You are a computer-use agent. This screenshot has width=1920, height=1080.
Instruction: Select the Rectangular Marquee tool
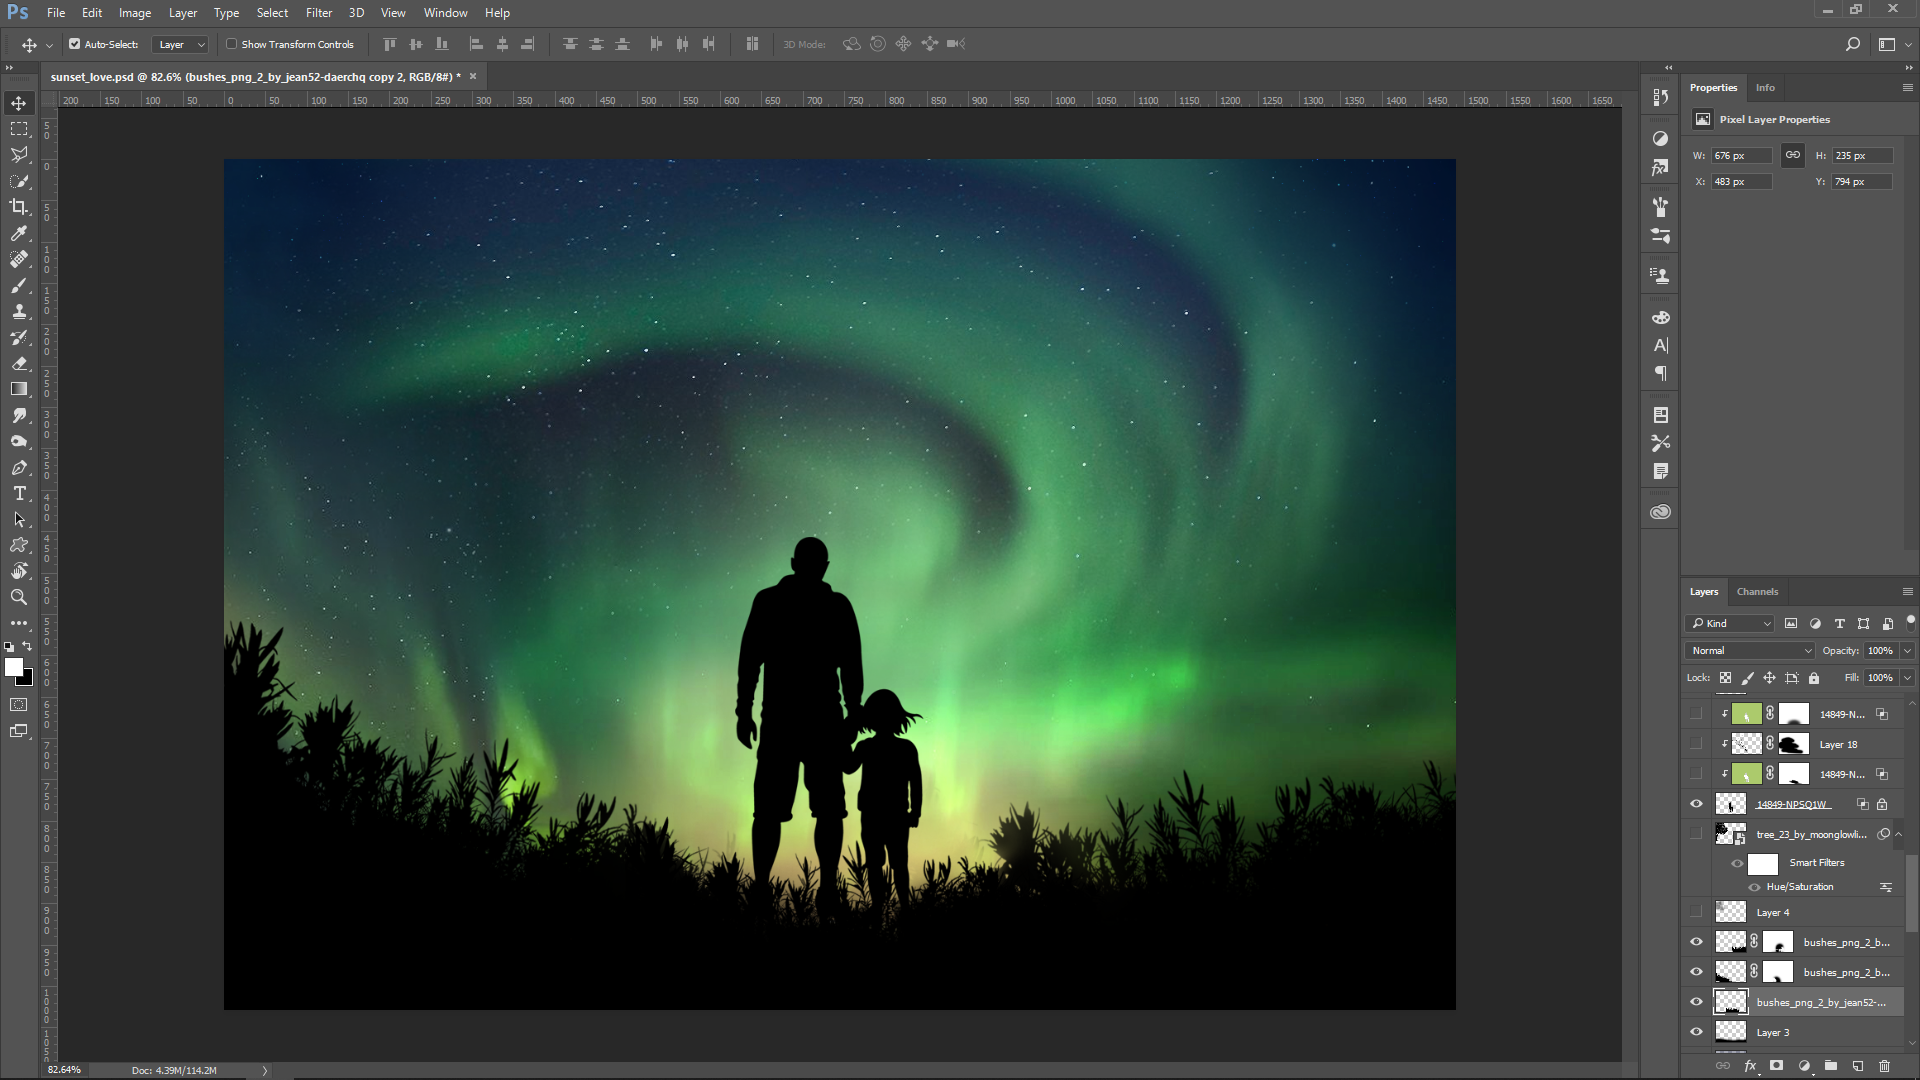pos(19,129)
